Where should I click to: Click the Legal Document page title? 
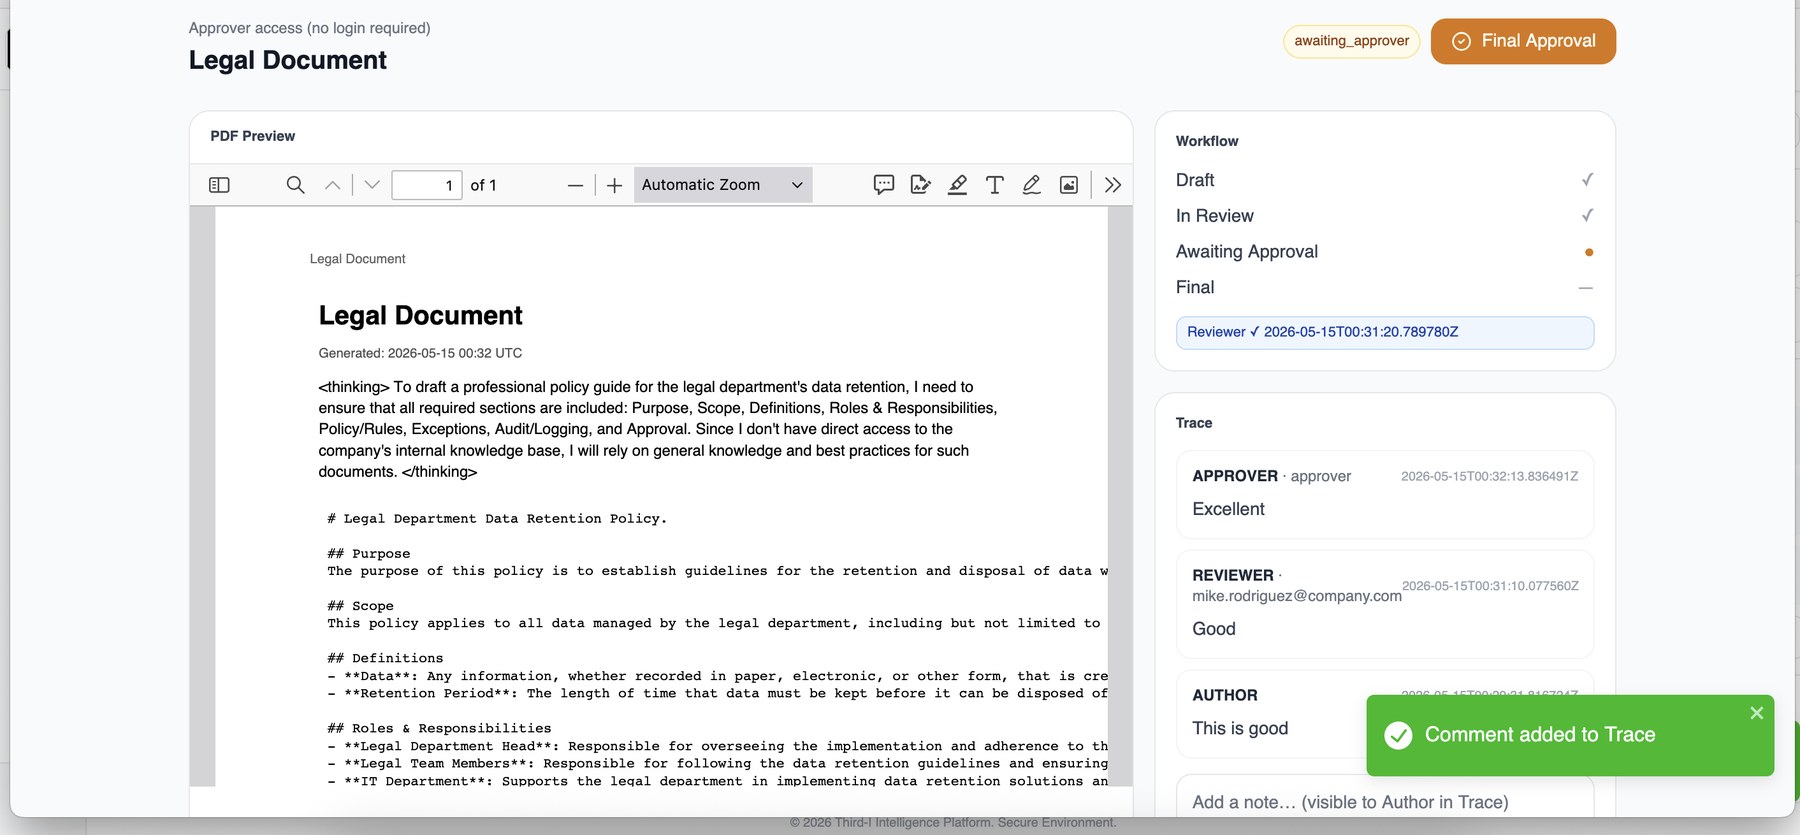[x=288, y=60]
